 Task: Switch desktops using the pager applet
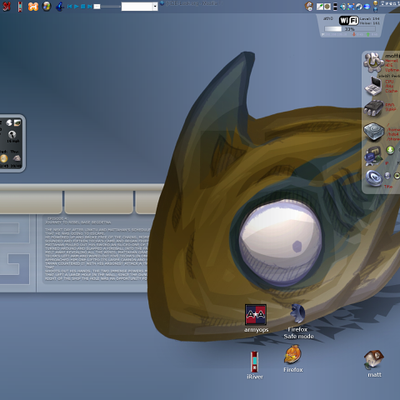(x=335, y=7)
